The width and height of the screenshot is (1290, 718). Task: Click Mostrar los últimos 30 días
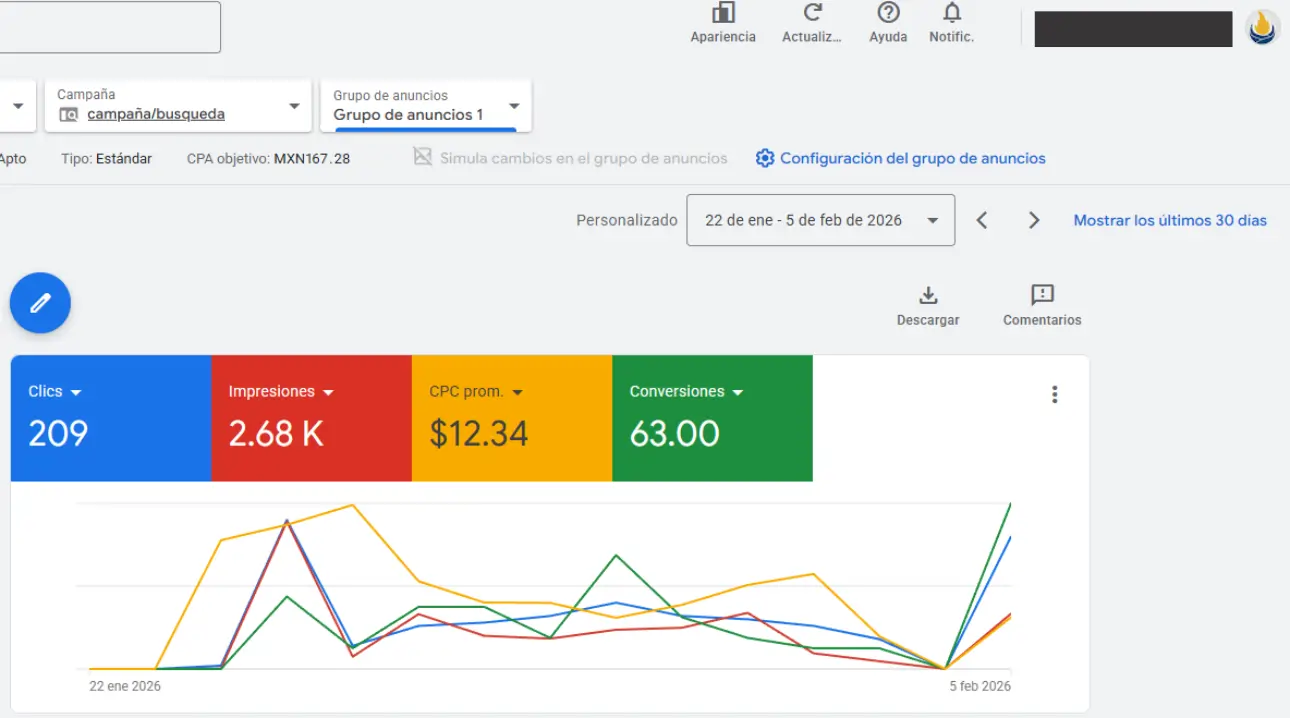point(1170,220)
